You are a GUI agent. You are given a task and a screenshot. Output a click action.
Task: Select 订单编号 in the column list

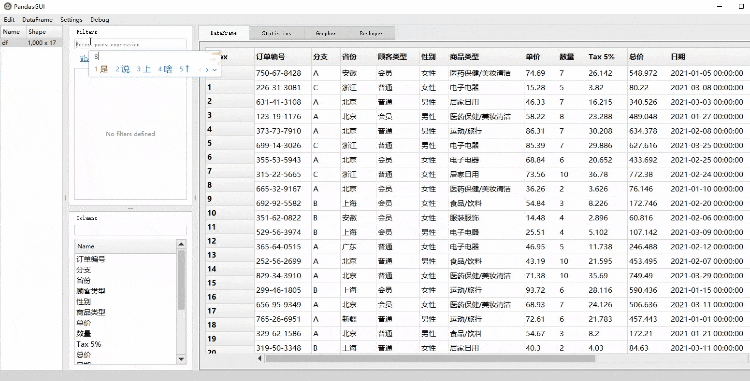91,259
